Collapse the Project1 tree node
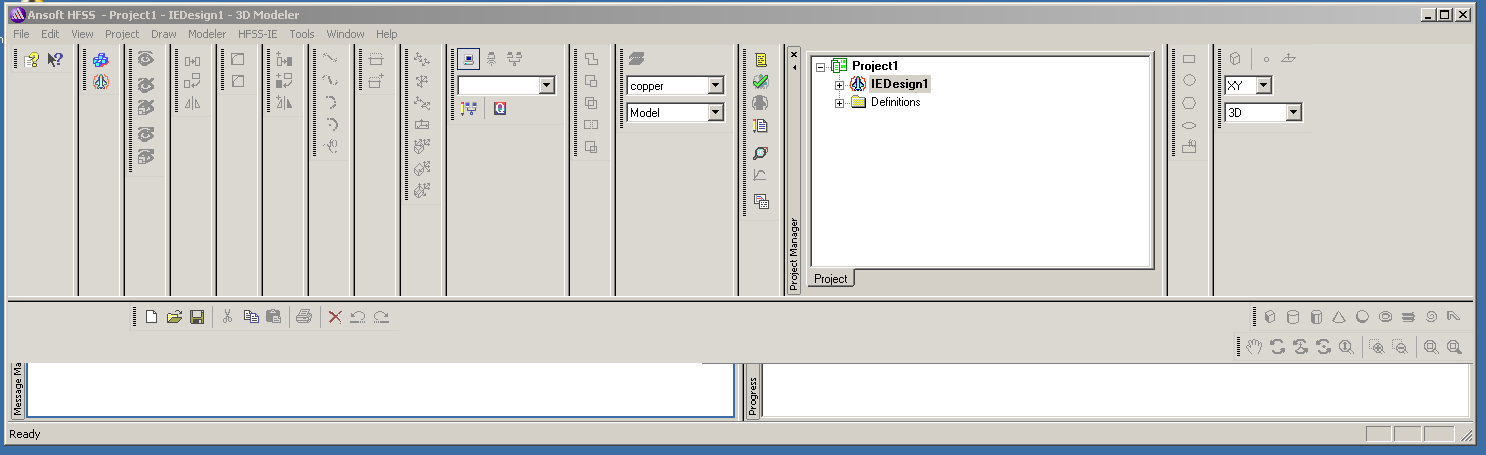 point(821,66)
